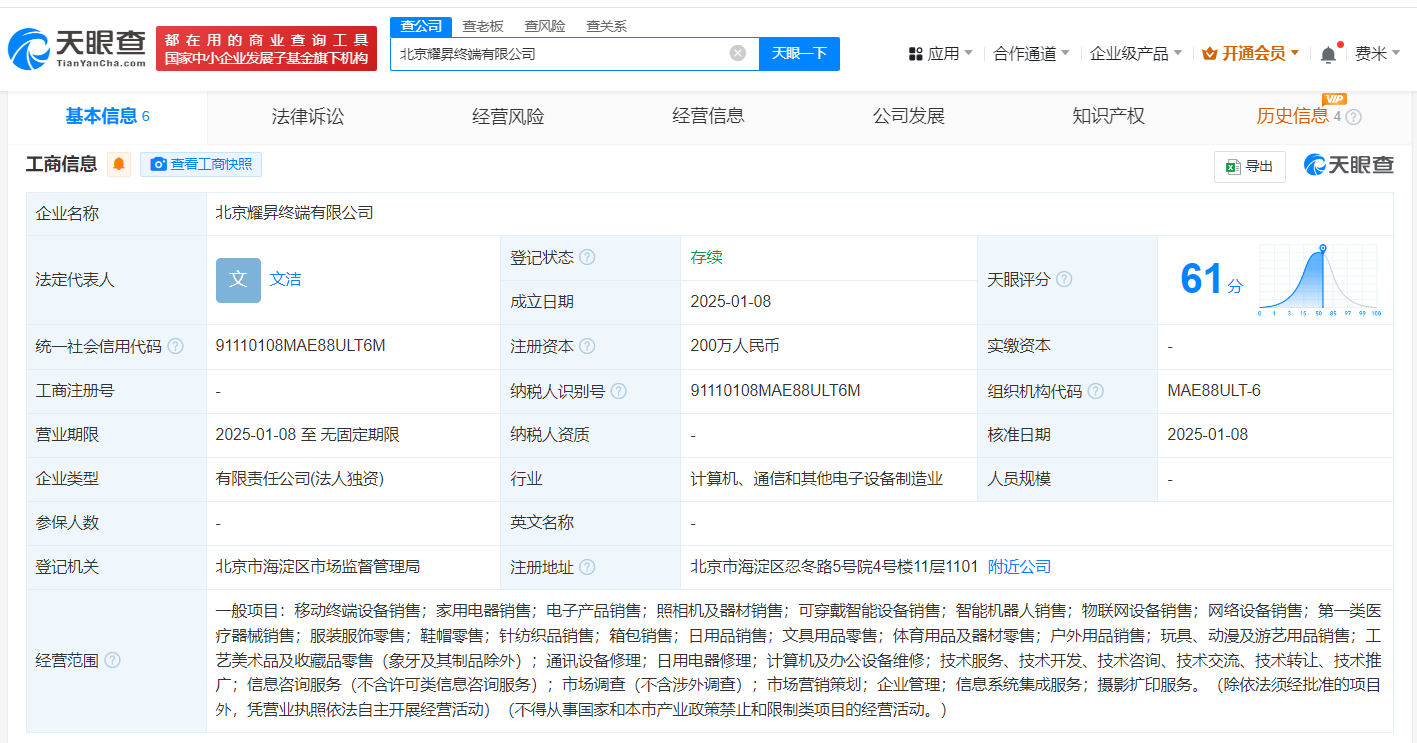Viewport: 1417px width, 743px height.
Task: Click the TianYanCha logo in header
Action: click(x=78, y=48)
